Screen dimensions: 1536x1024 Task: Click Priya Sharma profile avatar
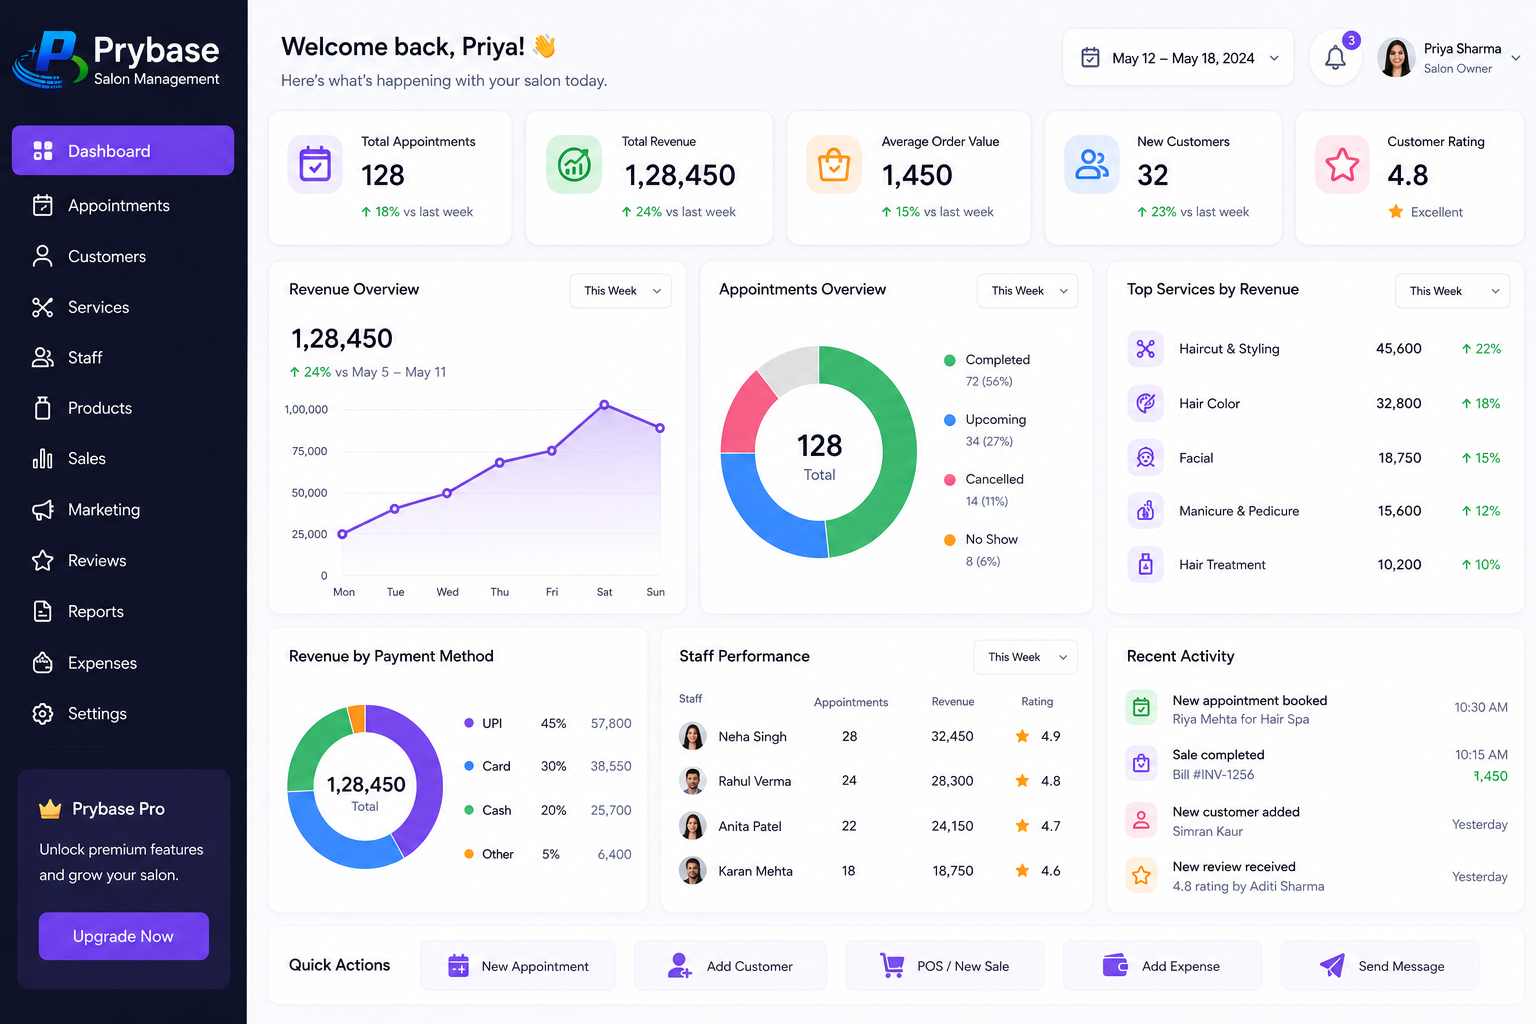(x=1396, y=58)
